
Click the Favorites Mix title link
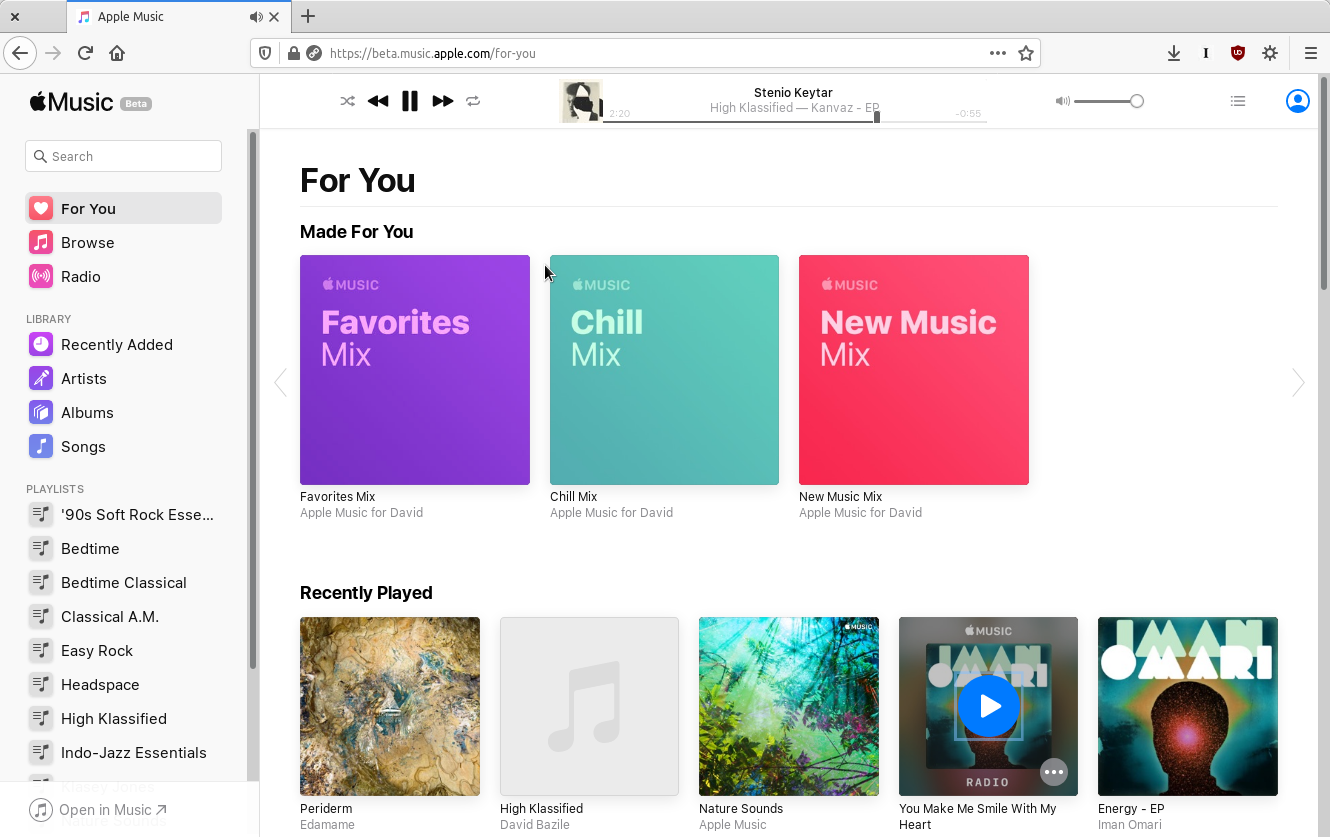click(x=338, y=496)
